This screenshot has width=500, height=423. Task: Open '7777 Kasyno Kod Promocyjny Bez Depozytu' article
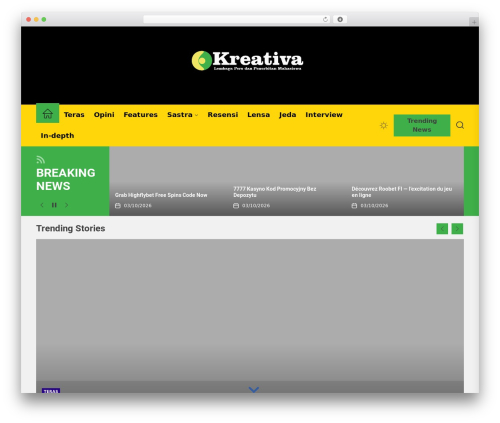point(275,192)
